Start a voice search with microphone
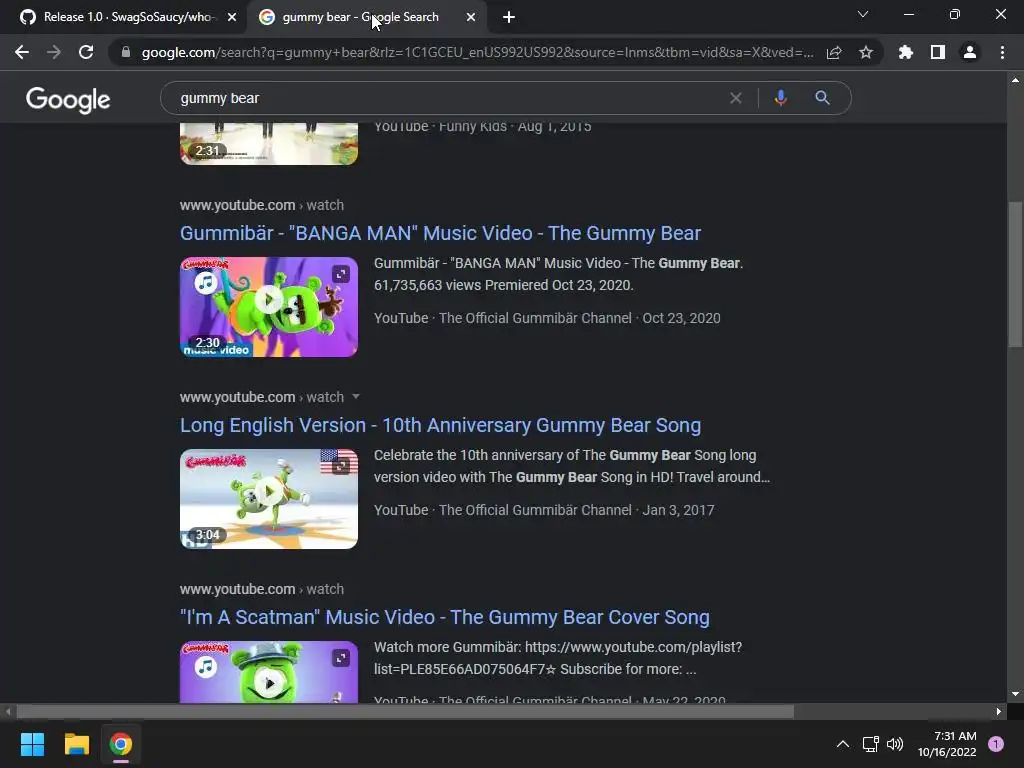Viewport: 1024px width, 768px height. point(780,98)
